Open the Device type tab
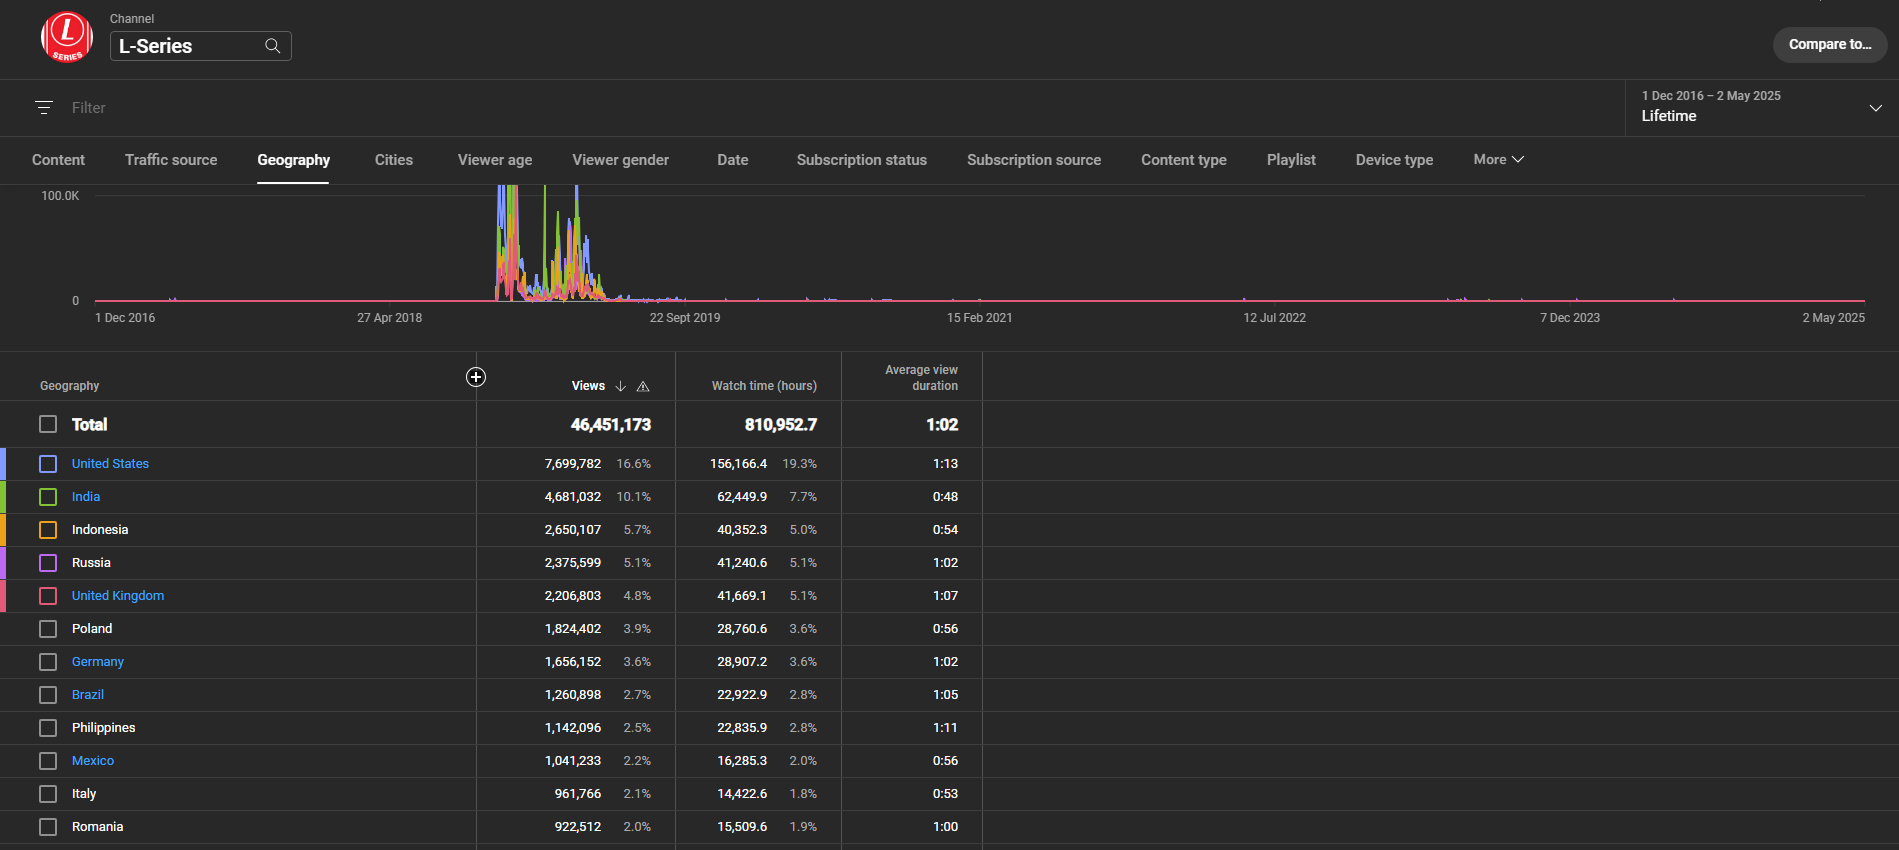Viewport: 1899px width, 850px height. pyautogui.click(x=1394, y=160)
